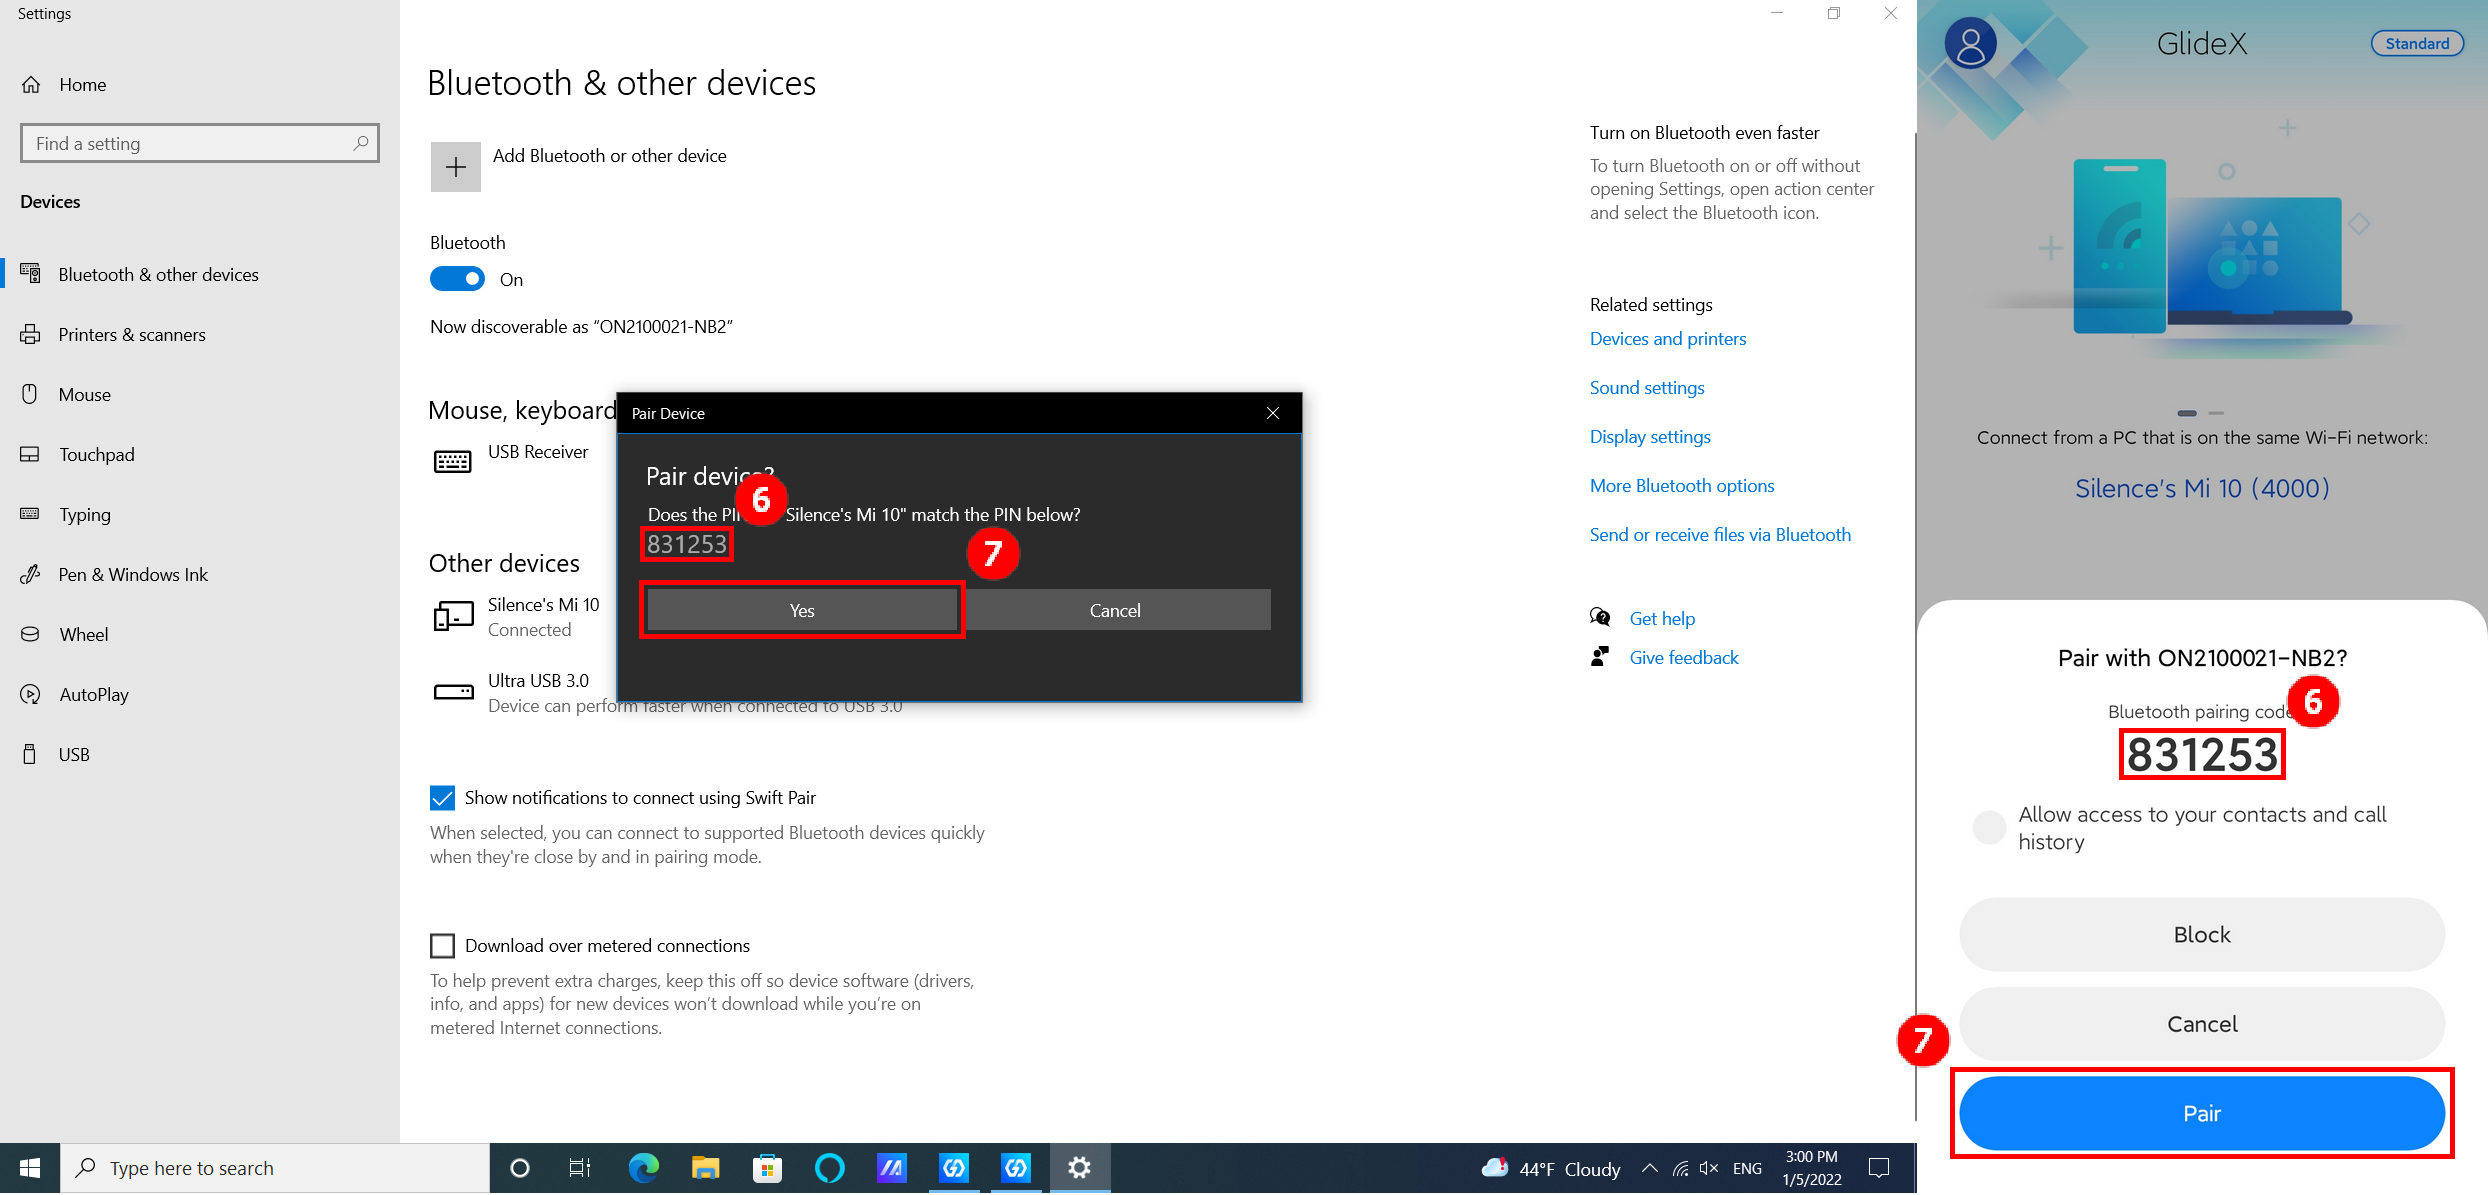This screenshot has width=2488, height=1195.
Task: Click the muted volume tray icon
Action: (x=1709, y=1168)
